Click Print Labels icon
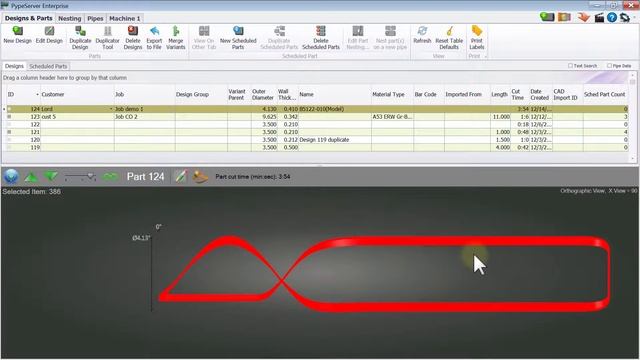 click(x=476, y=38)
